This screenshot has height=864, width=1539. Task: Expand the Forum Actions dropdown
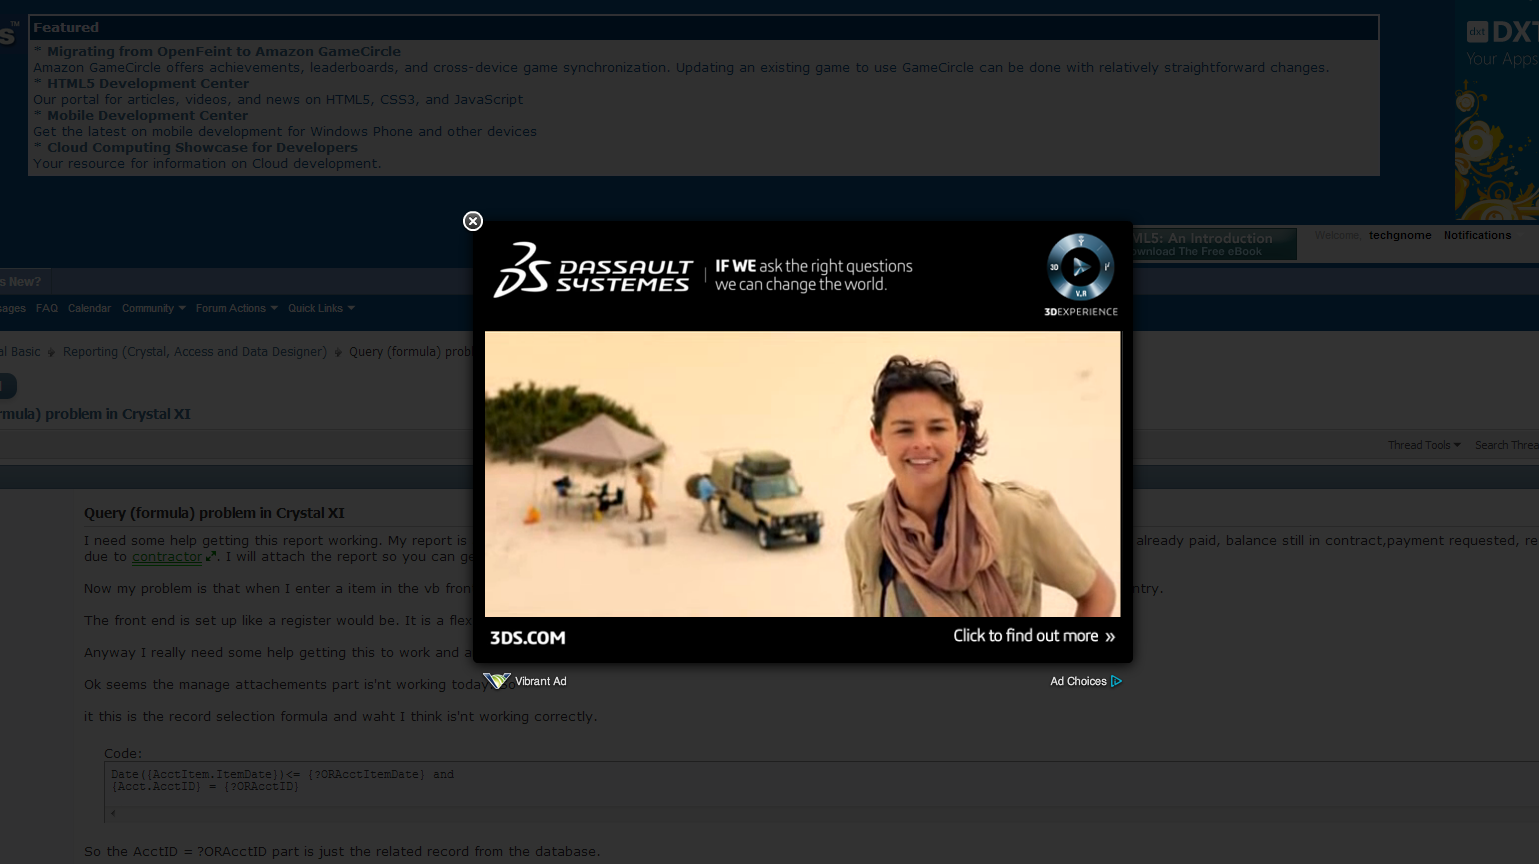pos(236,308)
